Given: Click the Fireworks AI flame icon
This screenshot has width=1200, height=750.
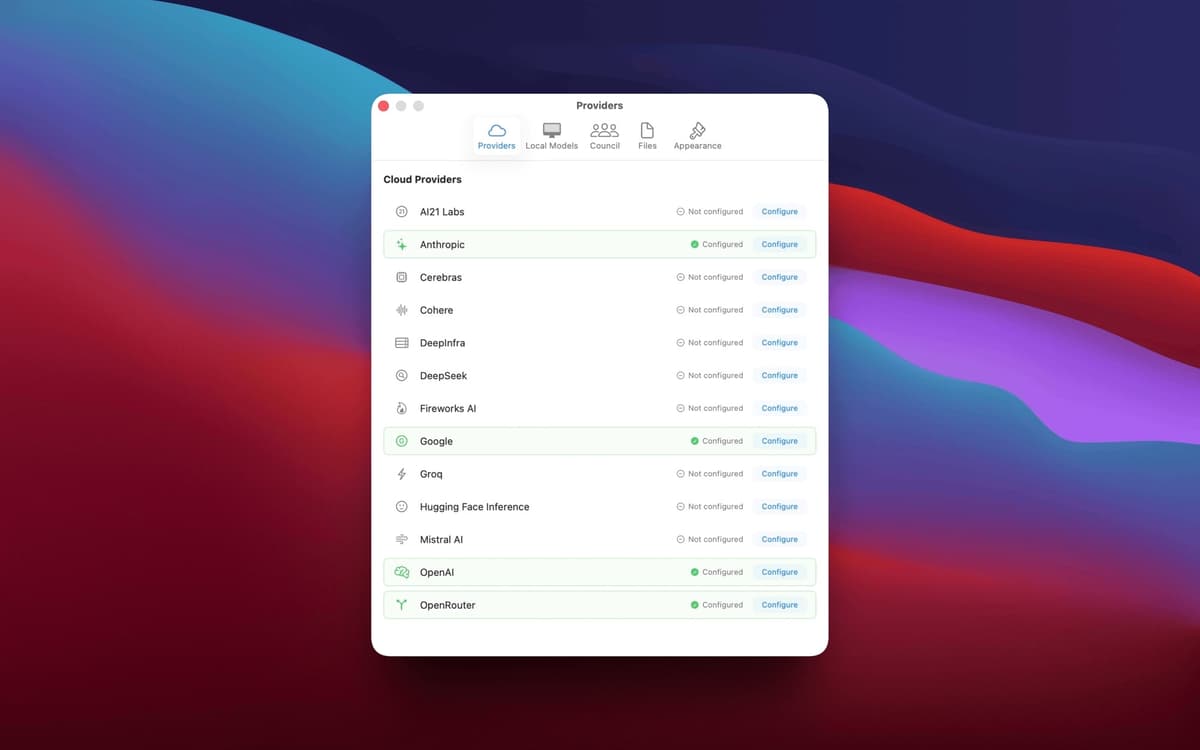Looking at the screenshot, I should (402, 408).
